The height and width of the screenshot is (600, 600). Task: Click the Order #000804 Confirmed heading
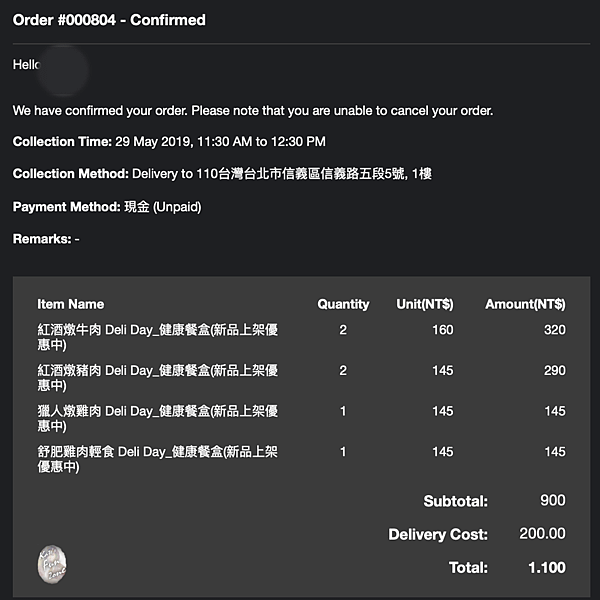click(109, 20)
